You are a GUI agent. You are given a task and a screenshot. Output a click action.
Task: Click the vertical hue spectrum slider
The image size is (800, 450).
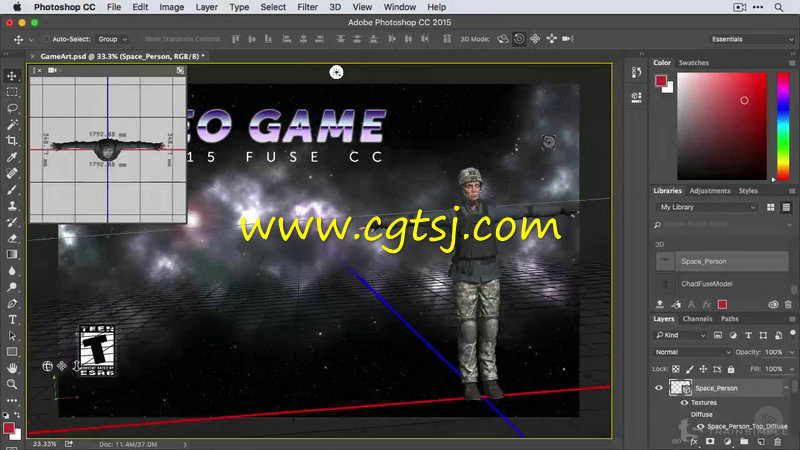(783, 126)
